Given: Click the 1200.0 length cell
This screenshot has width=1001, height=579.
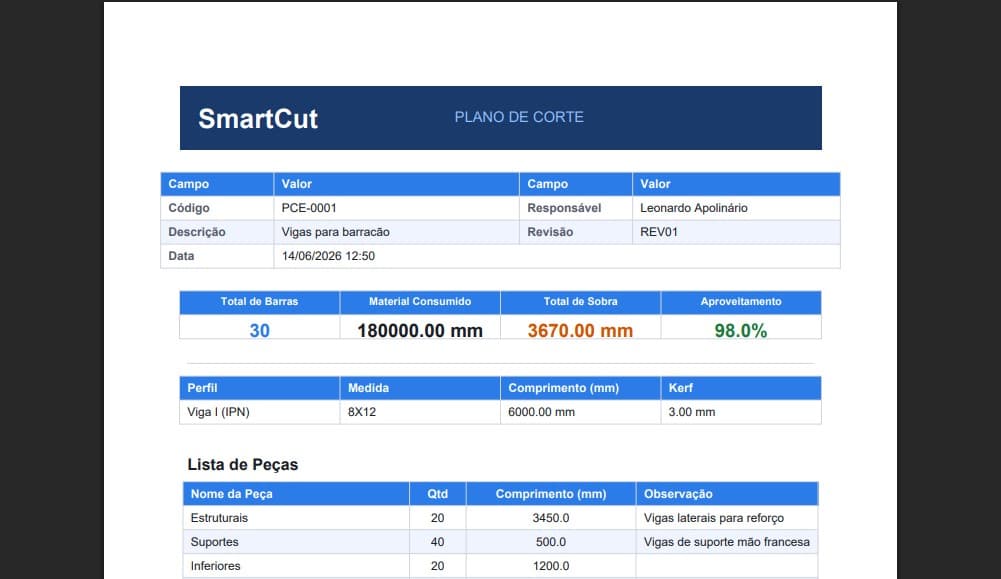Looking at the screenshot, I should (551, 566).
